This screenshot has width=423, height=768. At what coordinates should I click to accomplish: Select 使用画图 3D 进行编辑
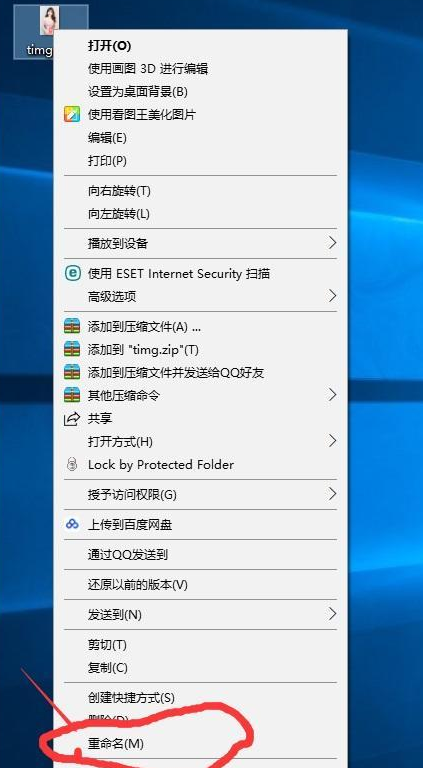click(x=200, y=69)
